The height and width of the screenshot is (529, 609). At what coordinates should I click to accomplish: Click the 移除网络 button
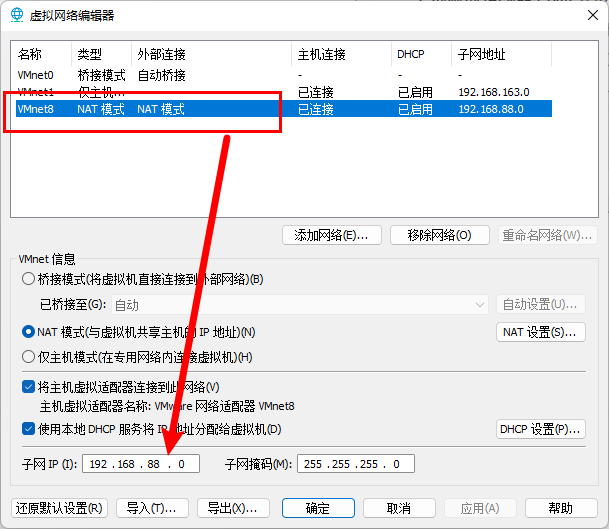438,235
